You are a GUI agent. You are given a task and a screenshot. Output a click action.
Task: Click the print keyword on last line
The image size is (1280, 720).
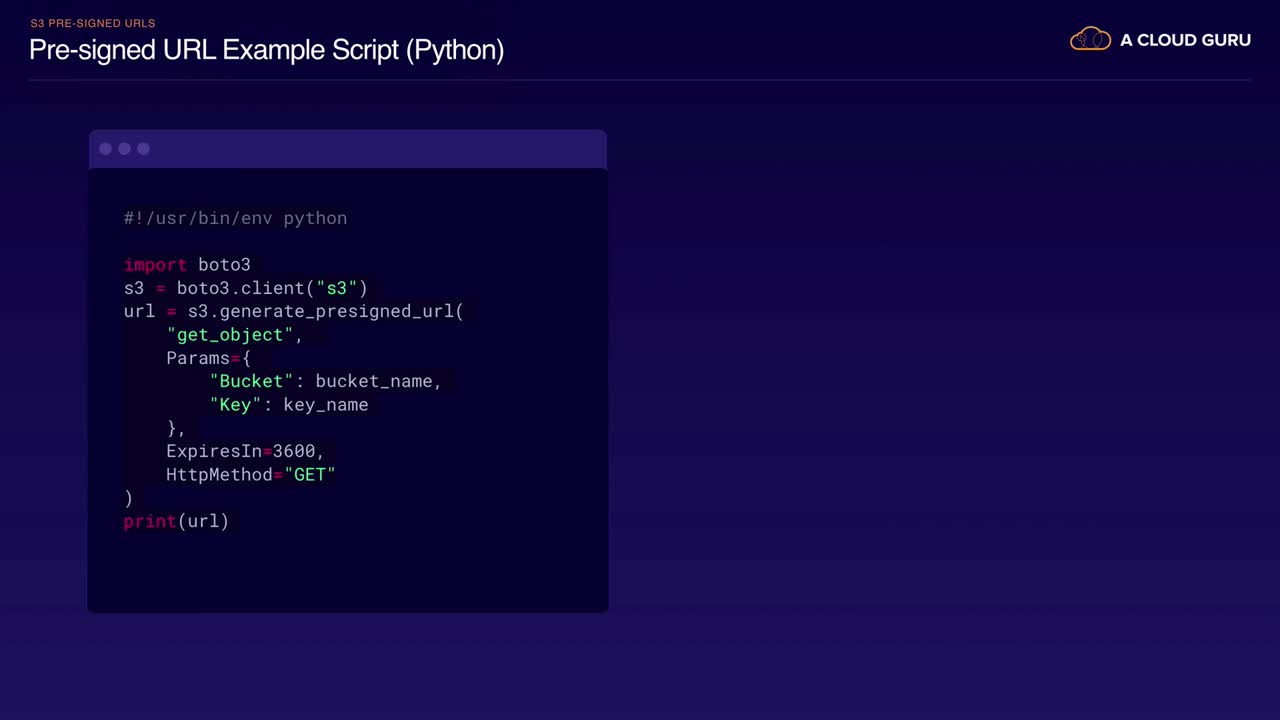(x=150, y=521)
